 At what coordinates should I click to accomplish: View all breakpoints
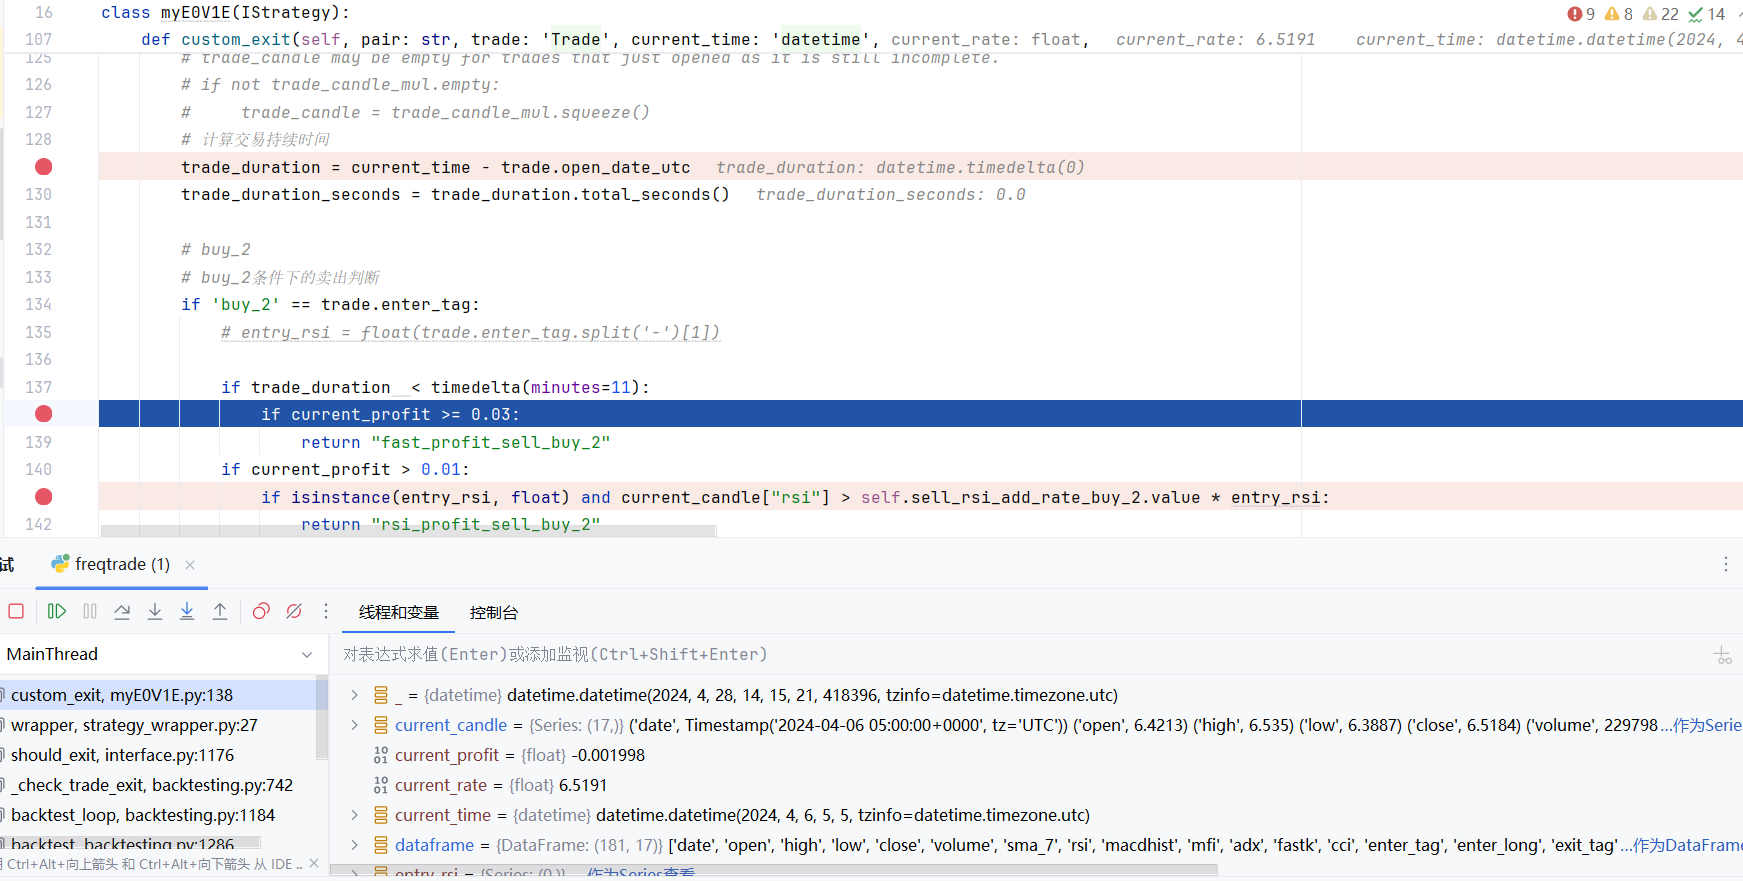pyautogui.click(x=261, y=611)
